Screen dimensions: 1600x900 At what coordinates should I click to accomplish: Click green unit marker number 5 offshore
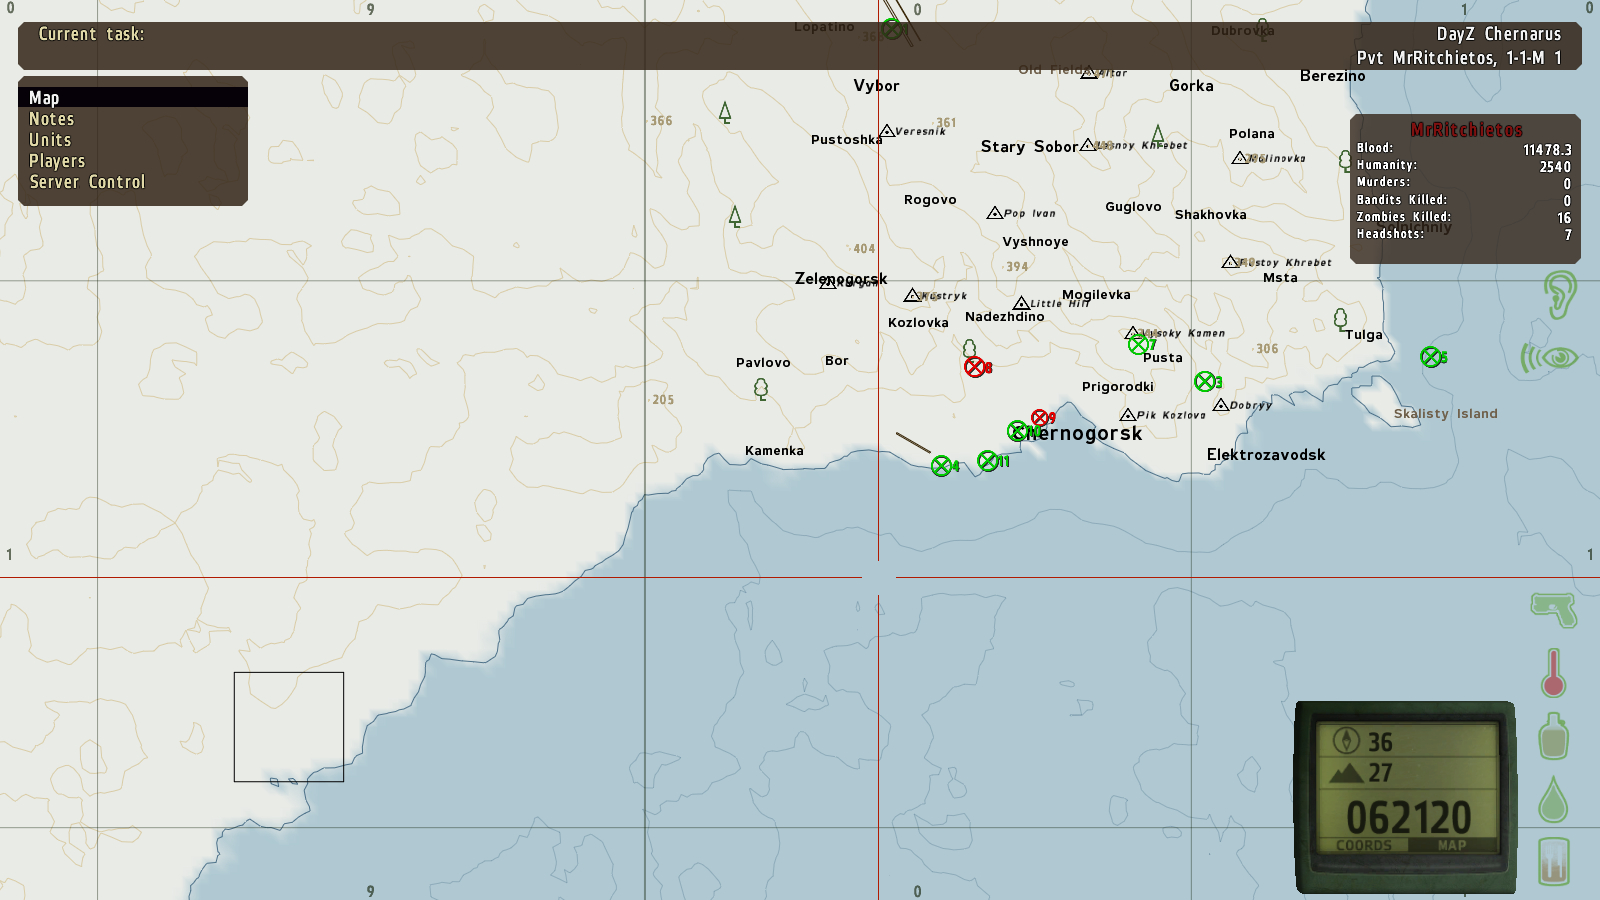click(x=1431, y=357)
